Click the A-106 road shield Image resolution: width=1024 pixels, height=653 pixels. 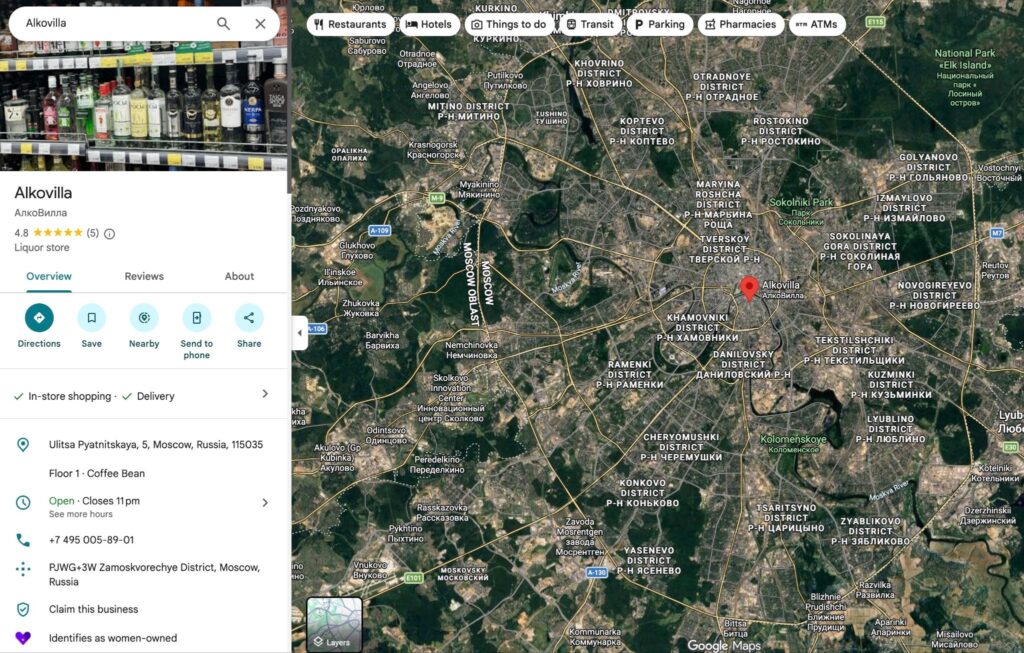tap(317, 328)
